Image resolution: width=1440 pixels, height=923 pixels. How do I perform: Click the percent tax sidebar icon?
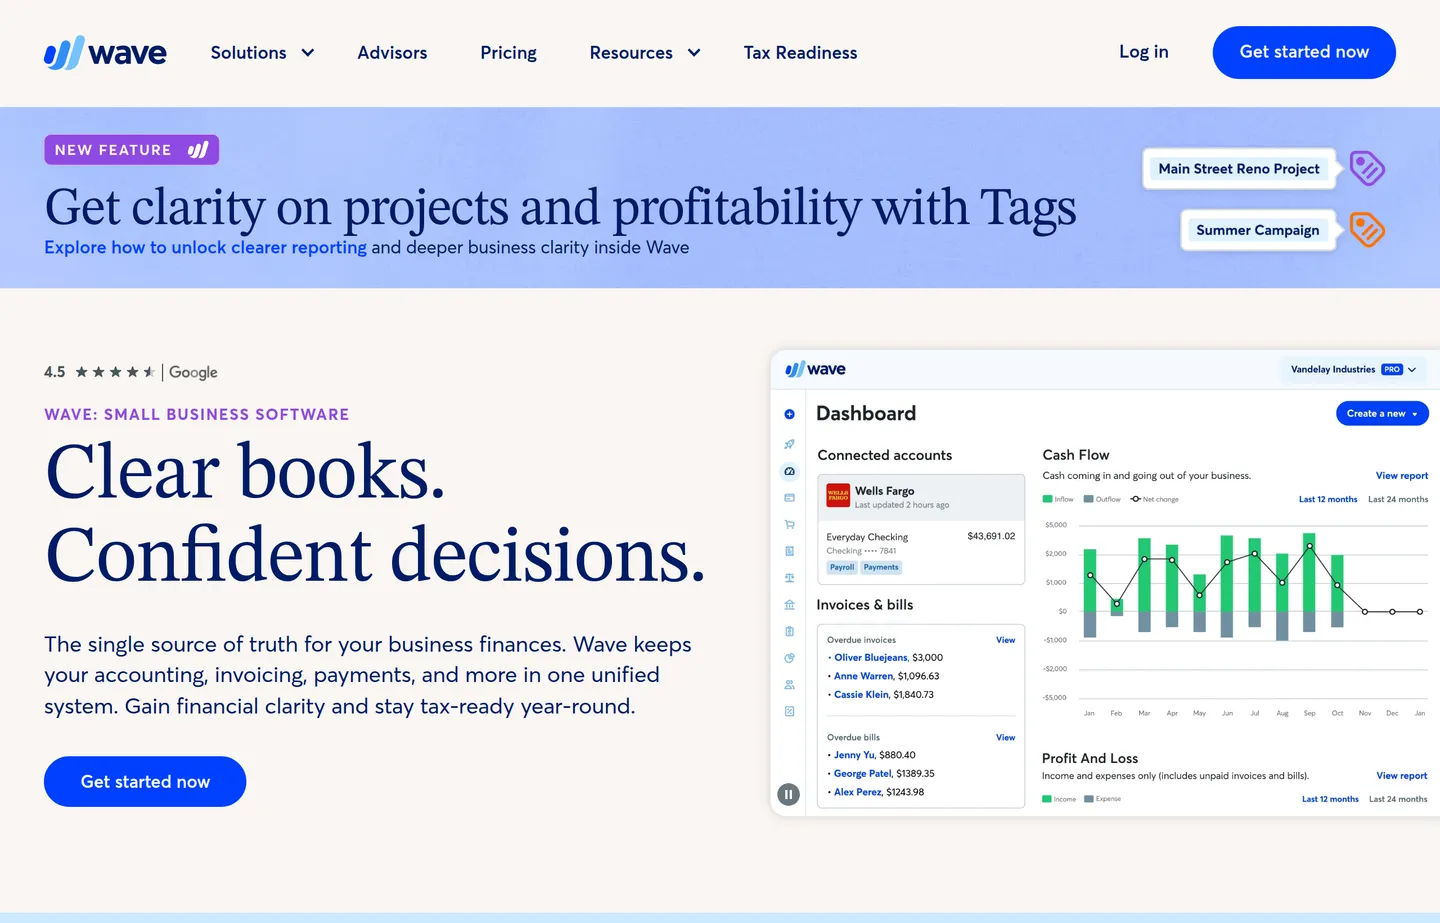(x=789, y=711)
